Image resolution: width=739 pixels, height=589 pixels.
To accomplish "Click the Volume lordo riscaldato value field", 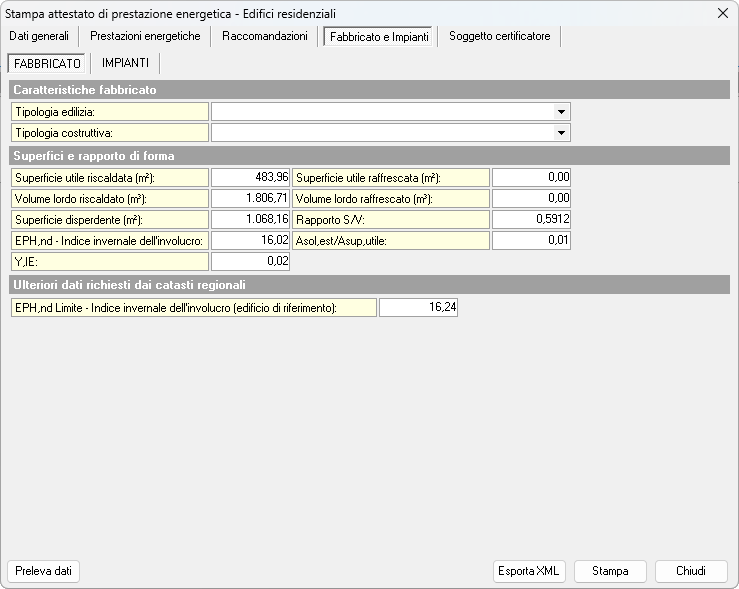I will click(x=250, y=199).
